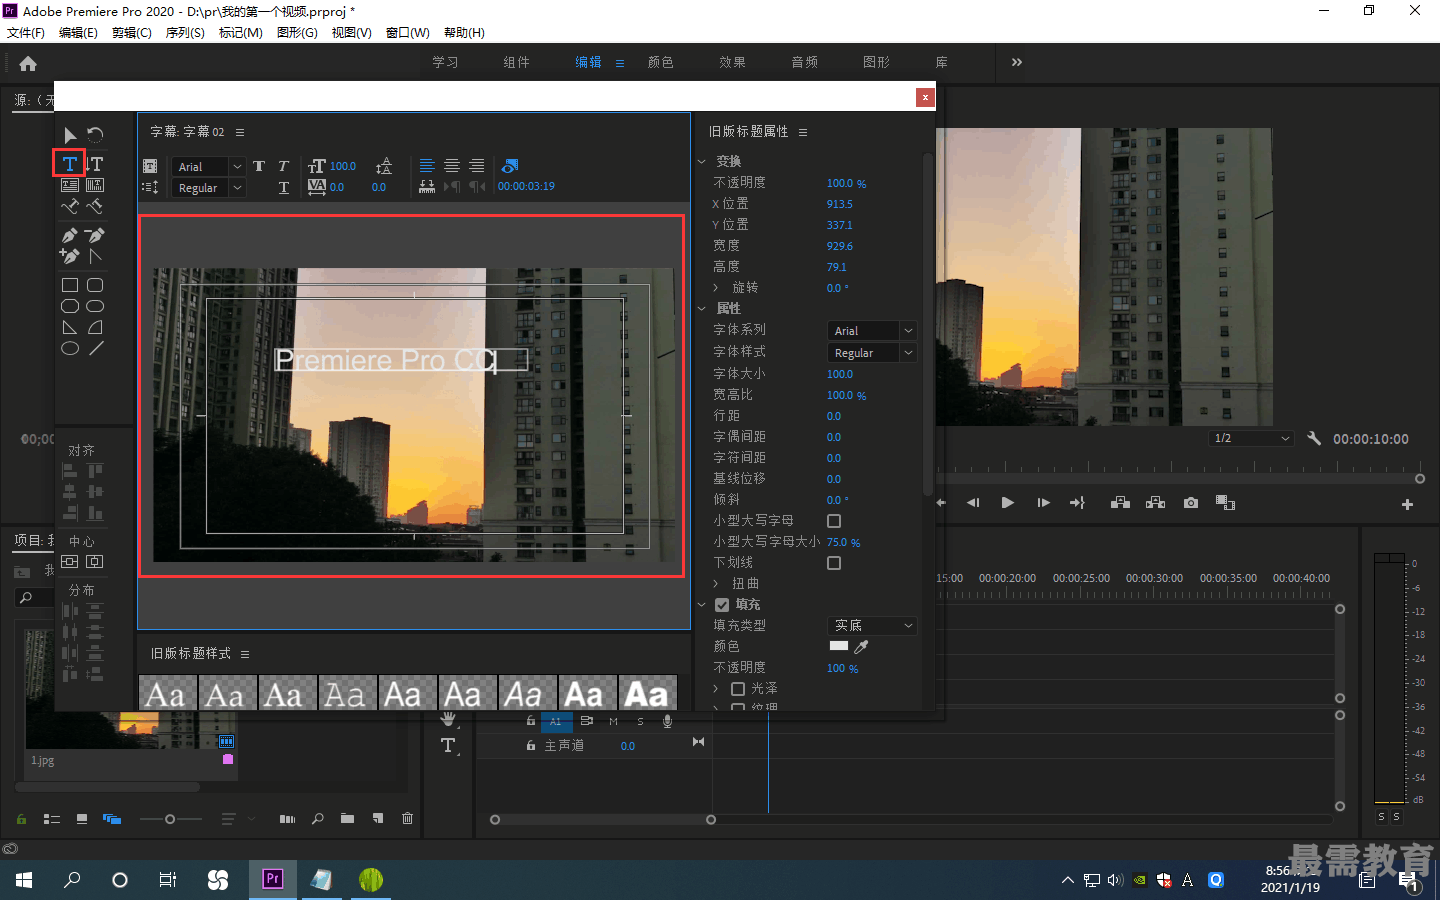The width and height of the screenshot is (1440, 900).
Task: Select the Area Type tool
Action: (x=69, y=185)
